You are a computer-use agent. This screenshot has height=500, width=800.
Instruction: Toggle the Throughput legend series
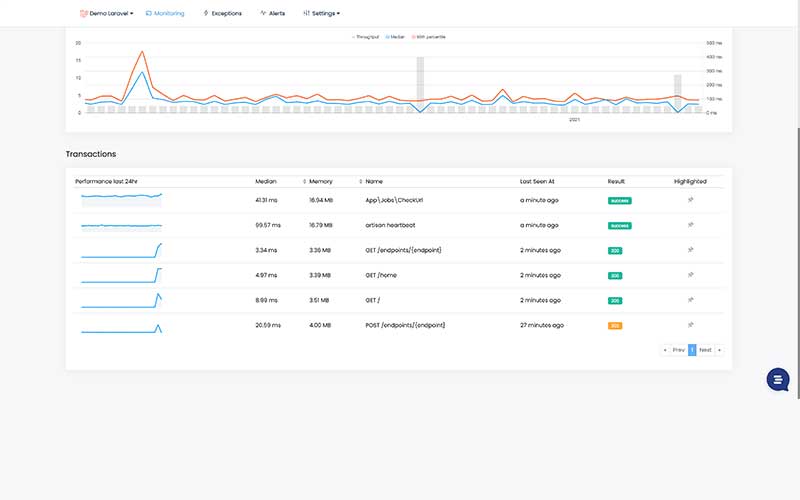coord(365,37)
